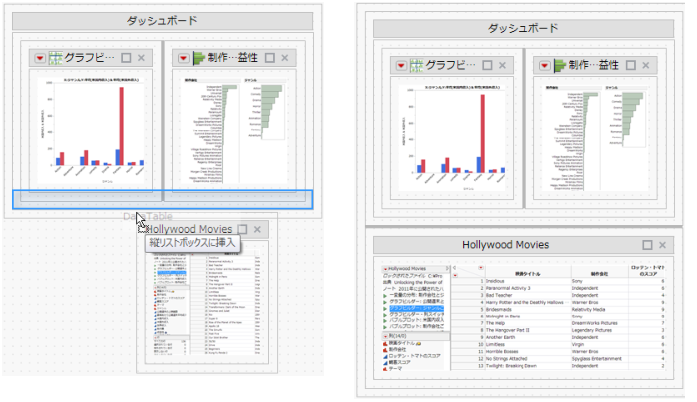Close グラフビ… panel in docked-table dashboard

click(x=503, y=65)
